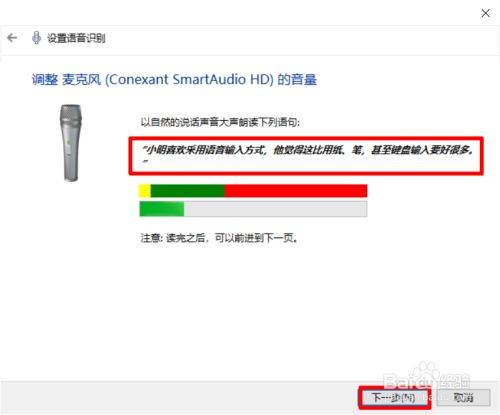Close the speech recognition setup window

click(486, 13)
